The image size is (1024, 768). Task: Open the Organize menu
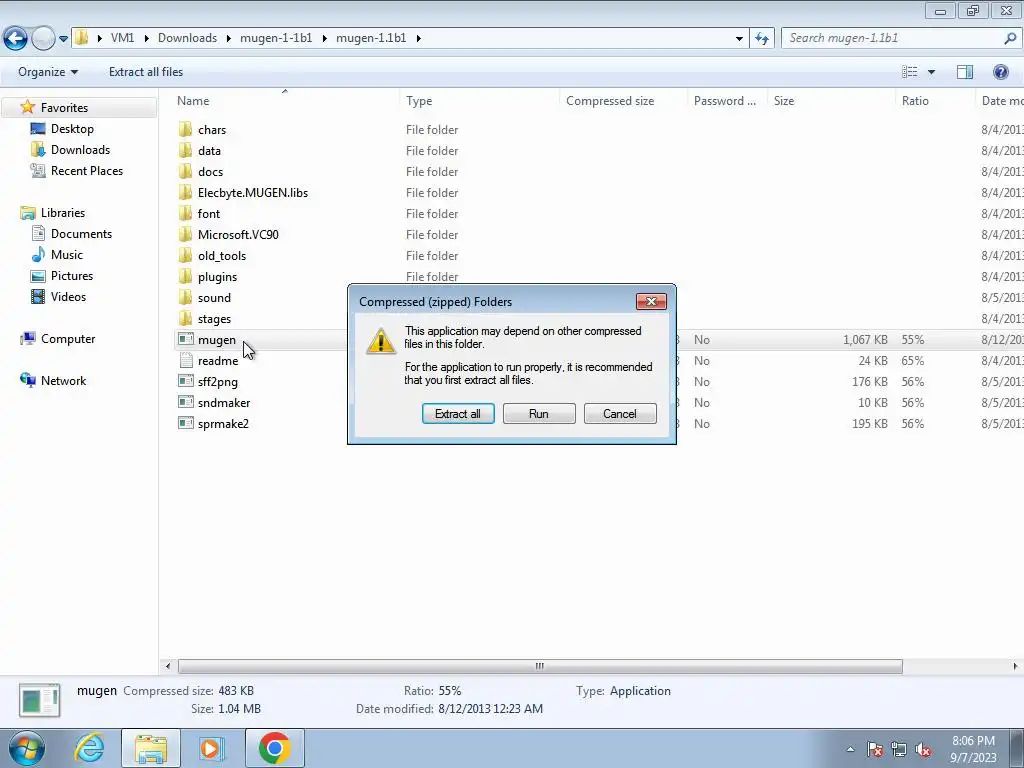click(48, 72)
